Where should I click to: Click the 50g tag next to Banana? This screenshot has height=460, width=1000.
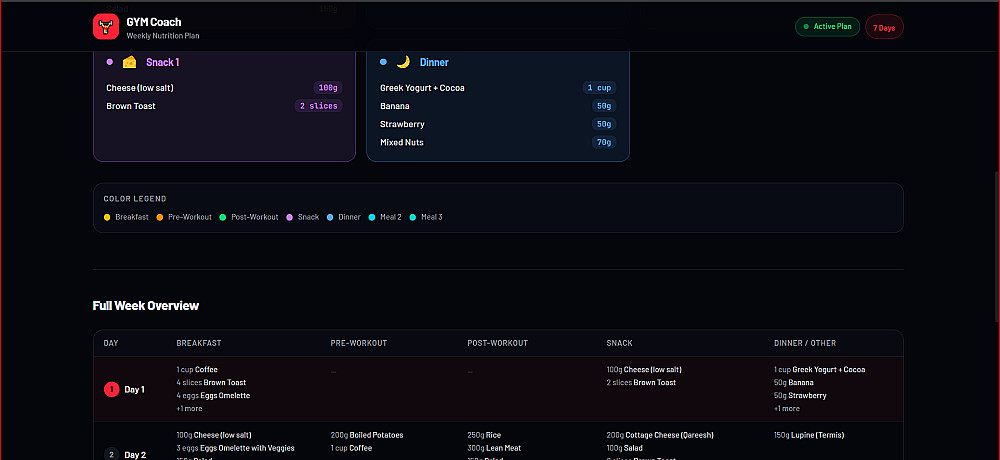(604, 106)
